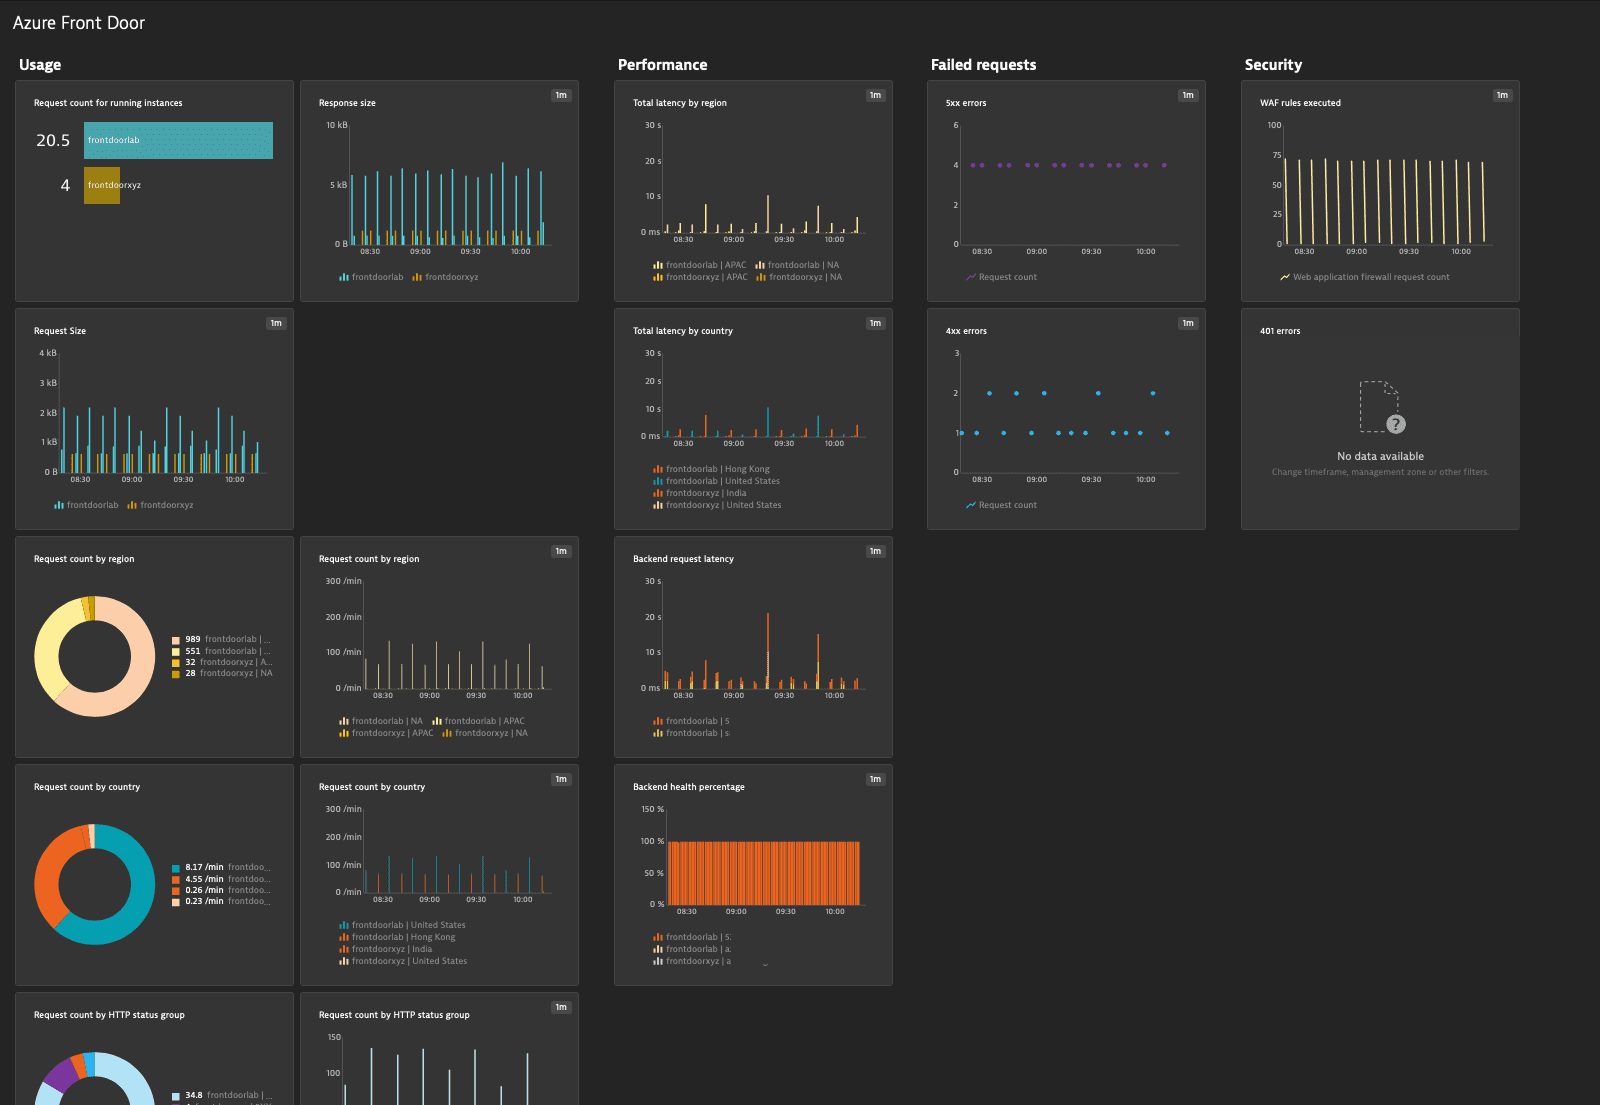Click the no-data document icon in 401 errors
Screen dimensions: 1600x1105
tap(1382, 407)
